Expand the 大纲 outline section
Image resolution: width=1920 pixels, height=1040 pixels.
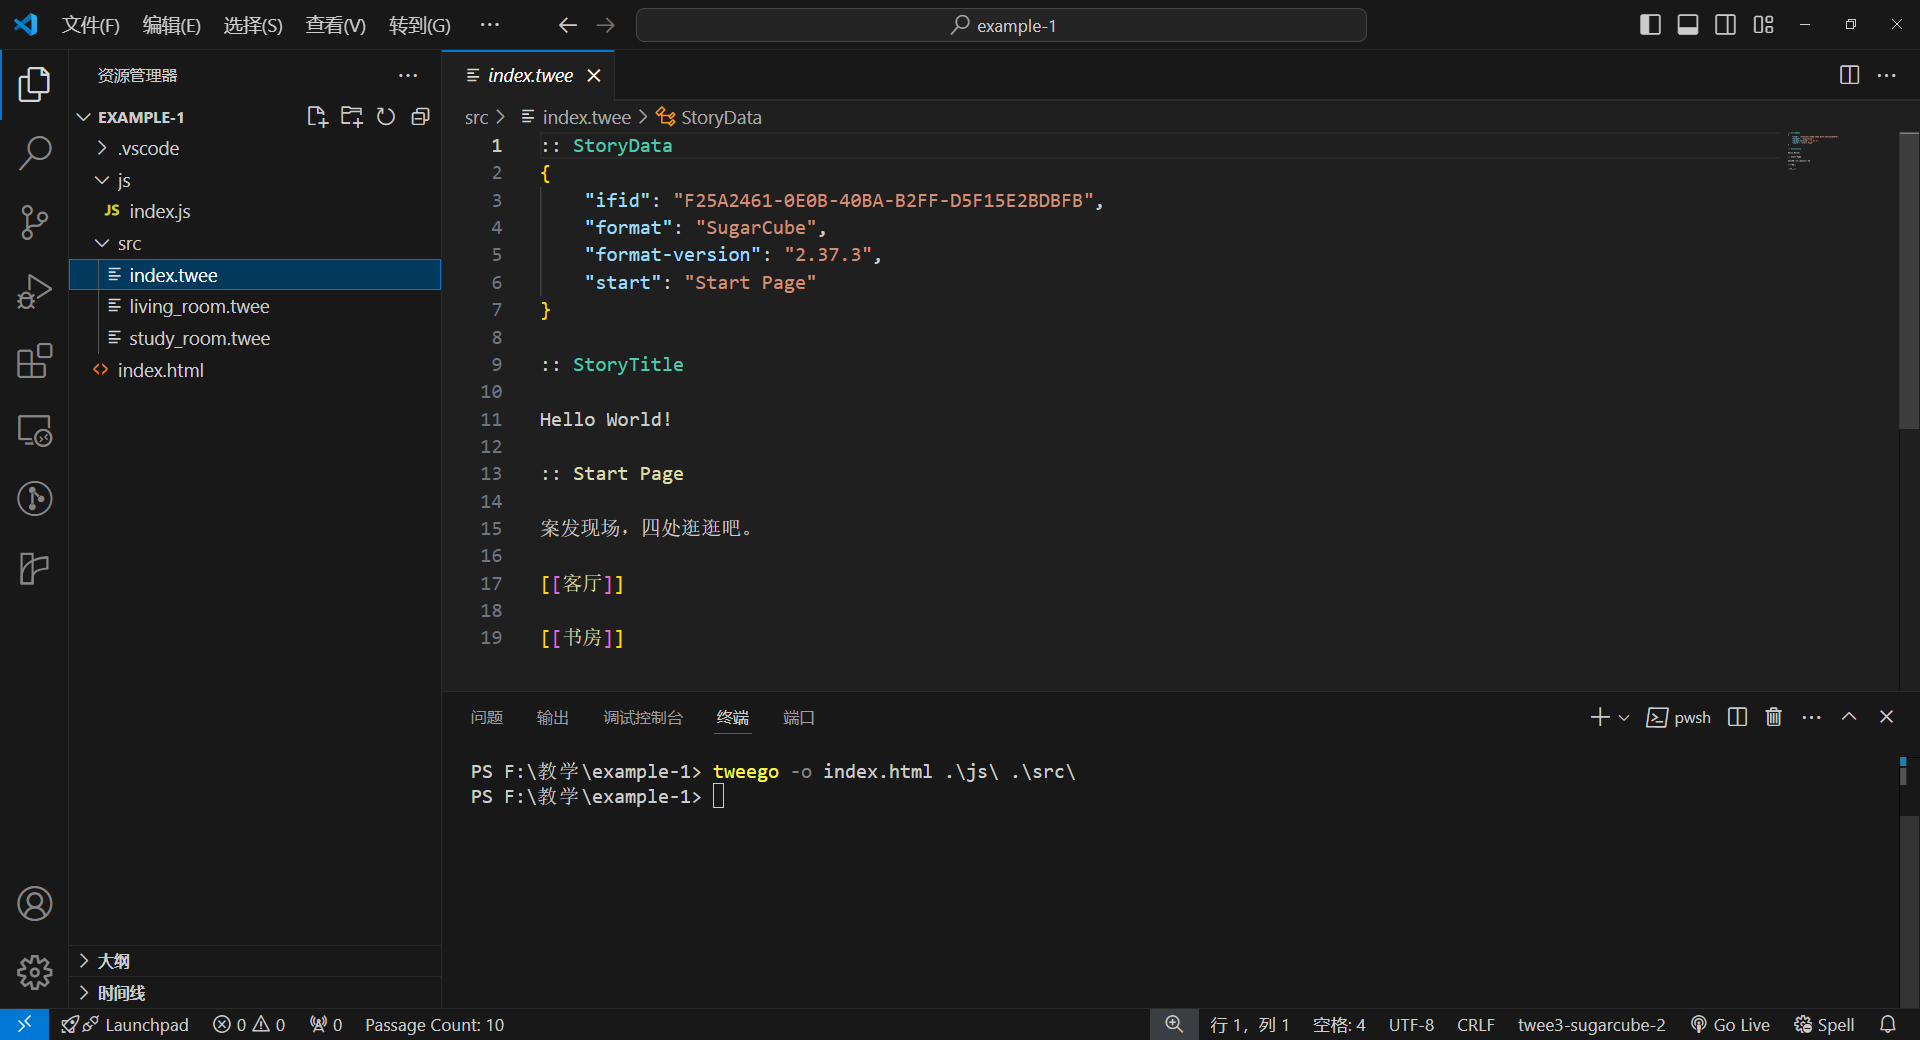(x=255, y=961)
